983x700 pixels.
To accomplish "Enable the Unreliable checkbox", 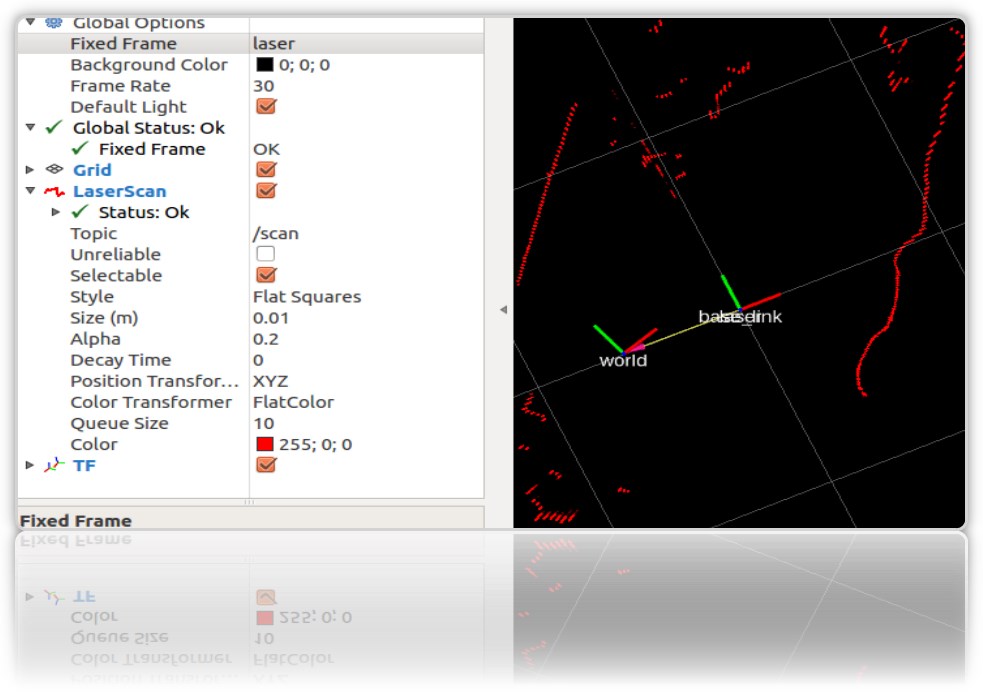I will coord(266,254).
